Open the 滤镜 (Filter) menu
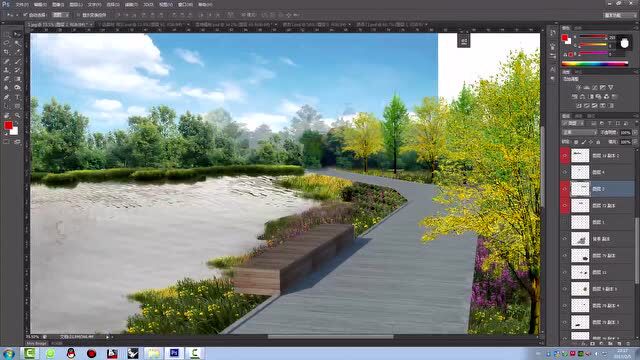 pos(131,5)
